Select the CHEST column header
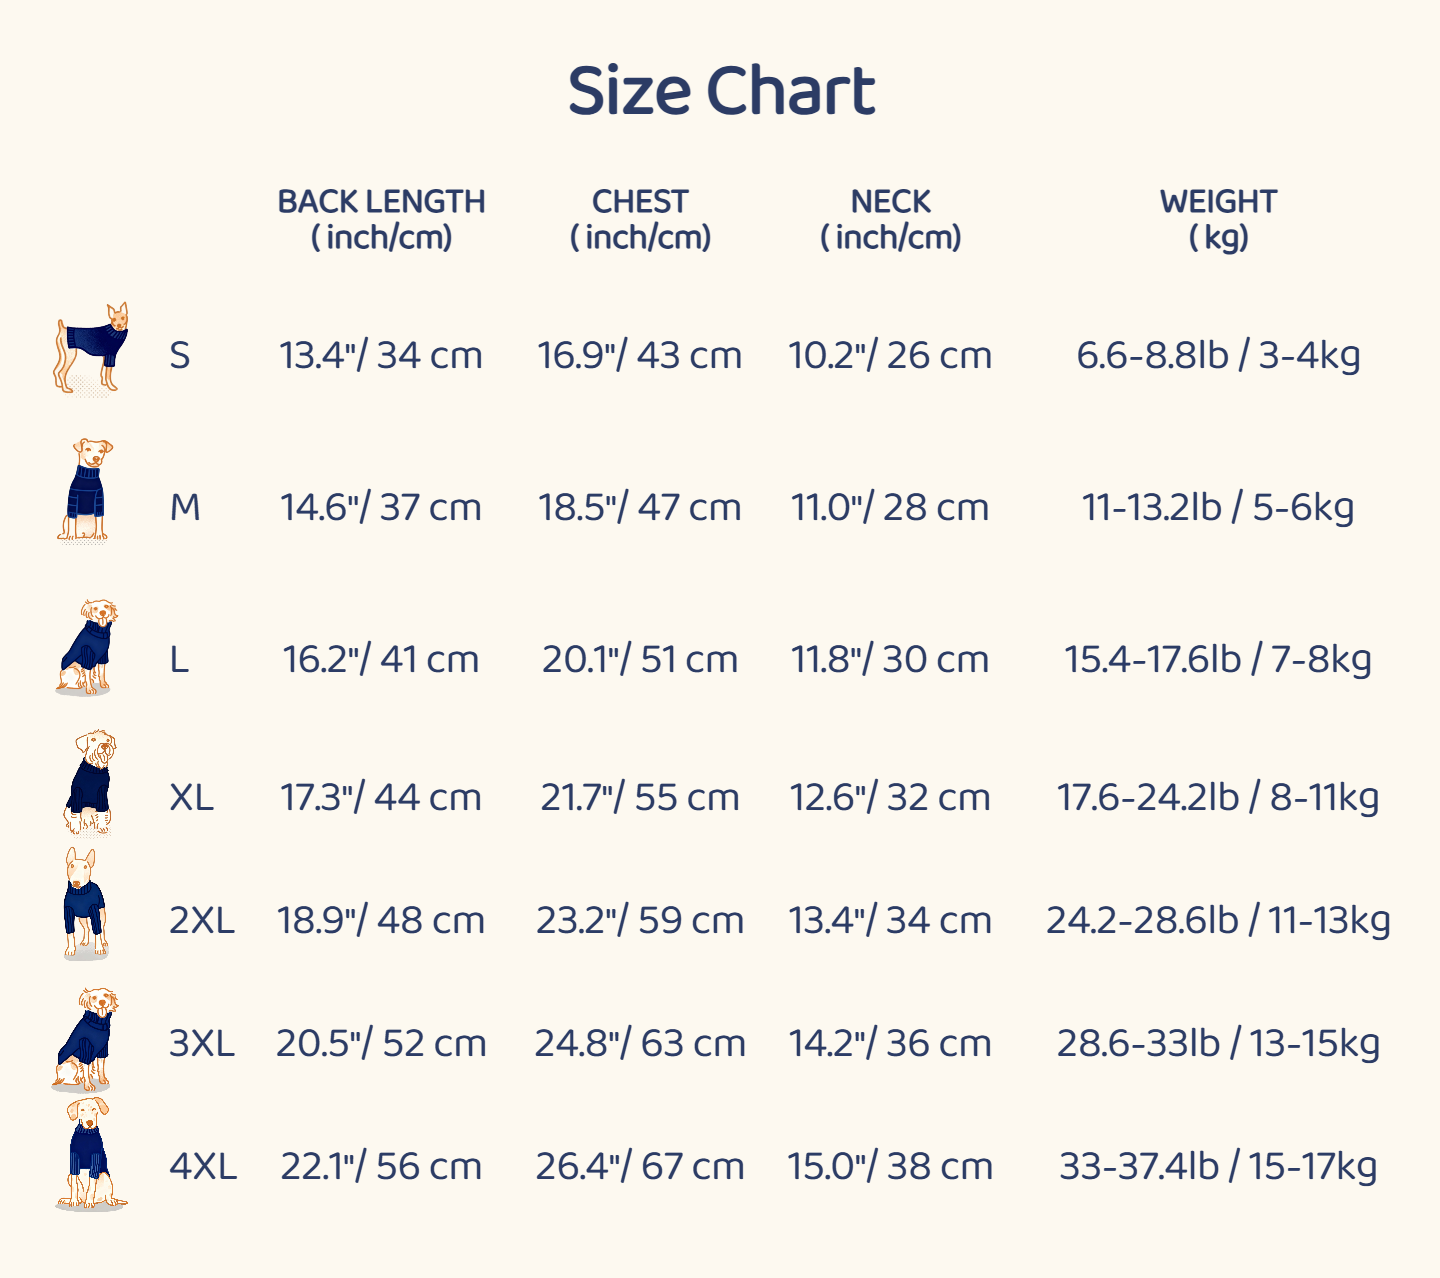The image size is (1440, 1278). [640, 219]
